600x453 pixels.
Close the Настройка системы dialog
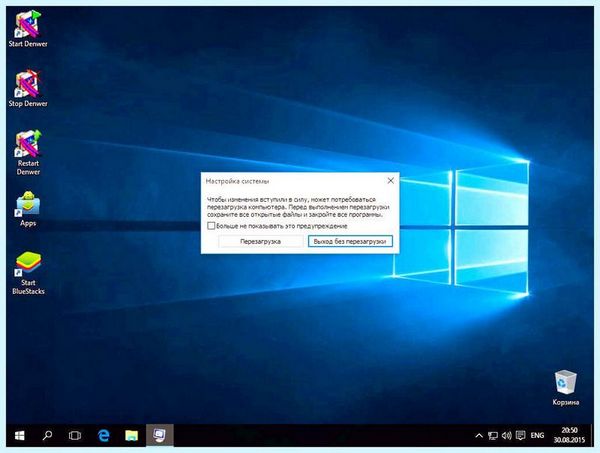(x=390, y=181)
